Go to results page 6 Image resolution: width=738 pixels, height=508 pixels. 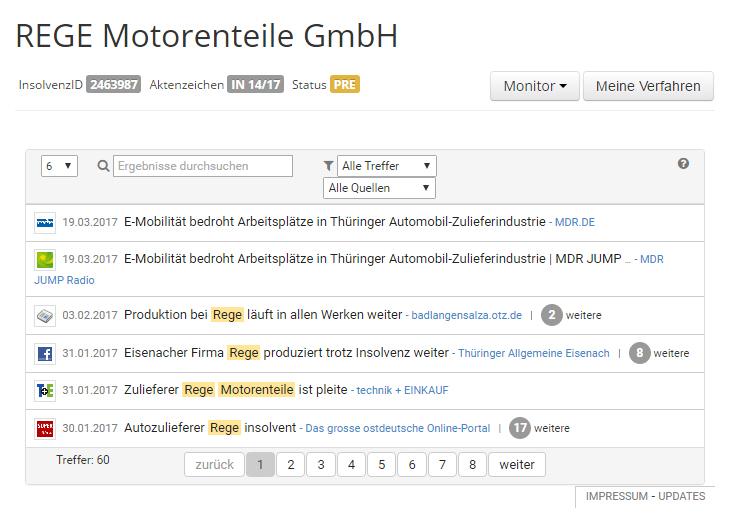pos(412,465)
